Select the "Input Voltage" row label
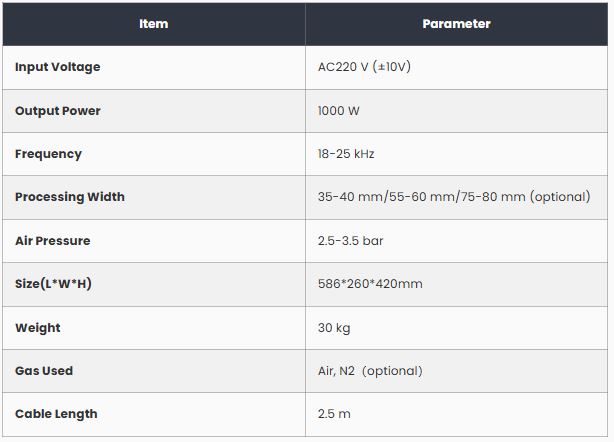614x442 pixels. coord(57,67)
